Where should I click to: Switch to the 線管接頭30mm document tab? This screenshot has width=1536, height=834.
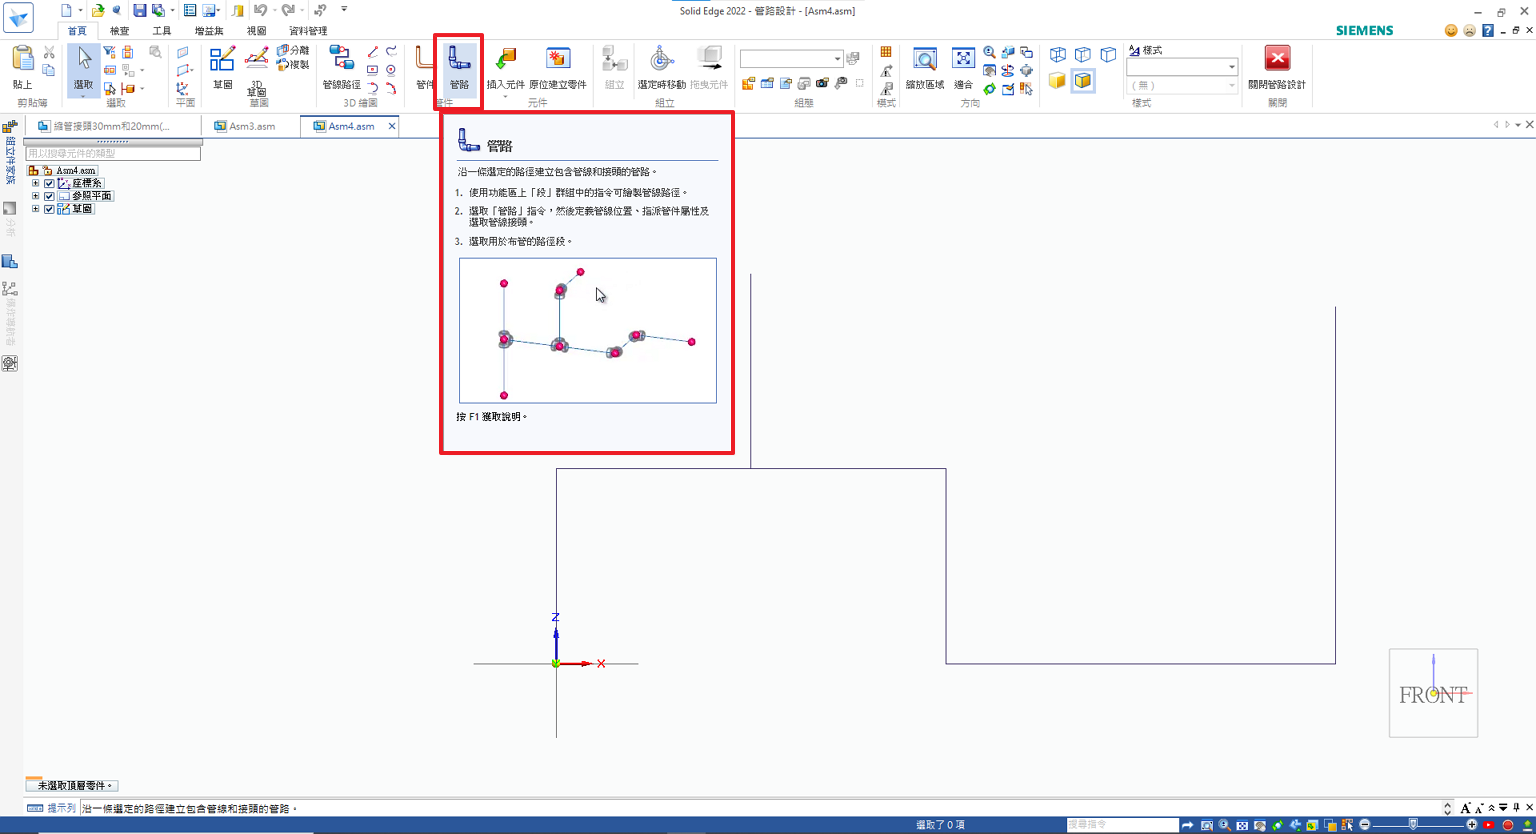click(112, 126)
